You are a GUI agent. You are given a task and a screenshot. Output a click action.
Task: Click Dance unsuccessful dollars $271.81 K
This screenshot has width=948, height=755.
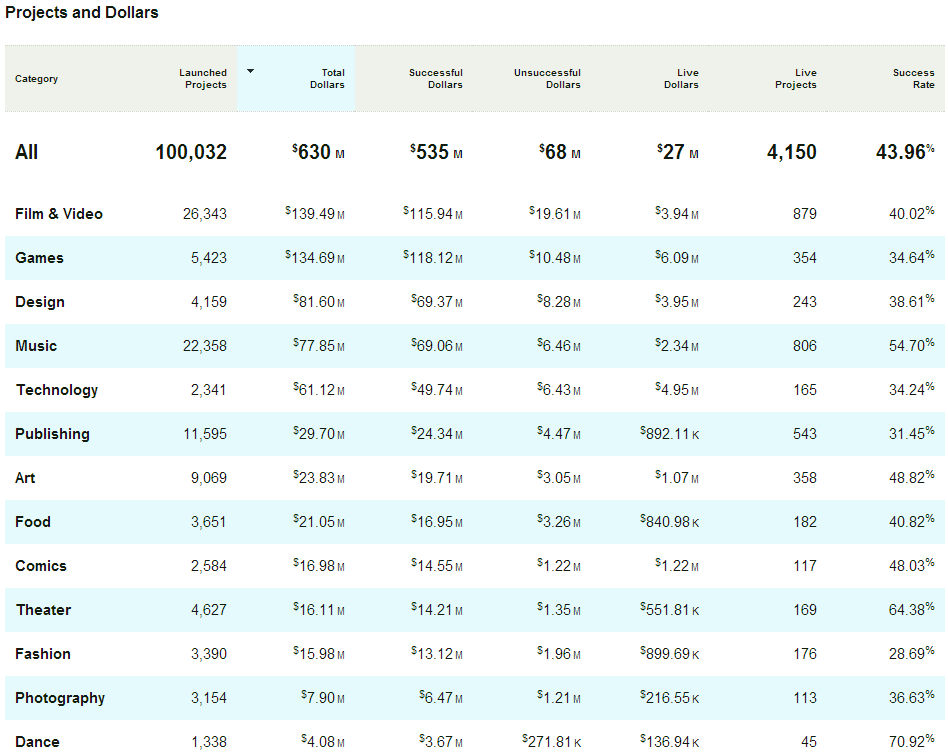click(x=551, y=742)
